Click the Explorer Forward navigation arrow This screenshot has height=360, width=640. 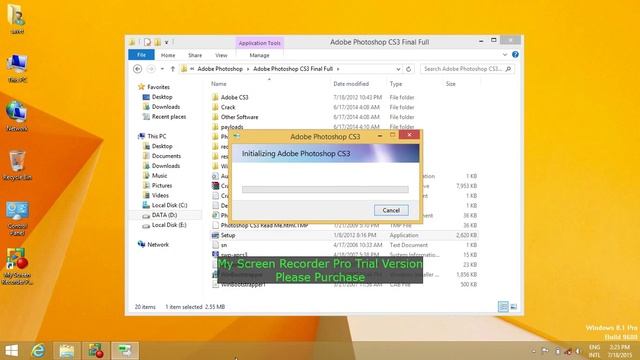click(x=151, y=69)
